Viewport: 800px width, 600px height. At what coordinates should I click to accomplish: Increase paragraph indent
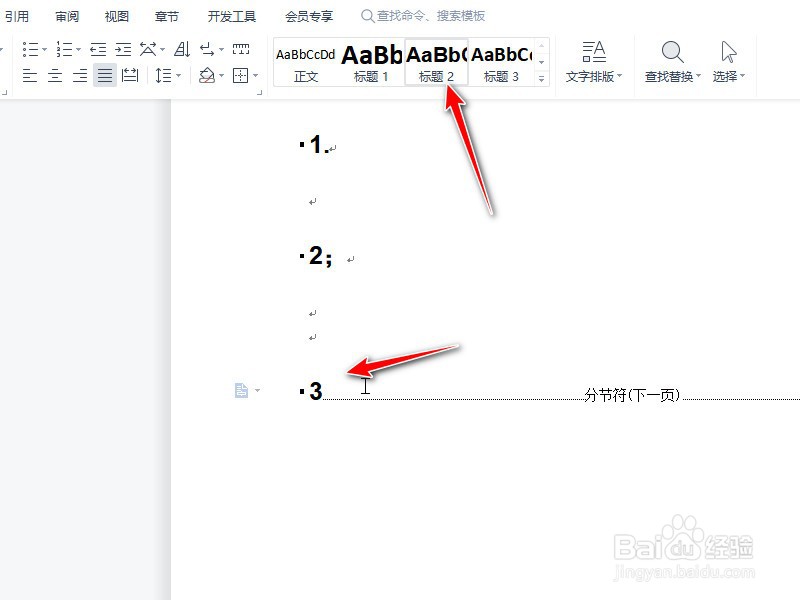(x=123, y=49)
